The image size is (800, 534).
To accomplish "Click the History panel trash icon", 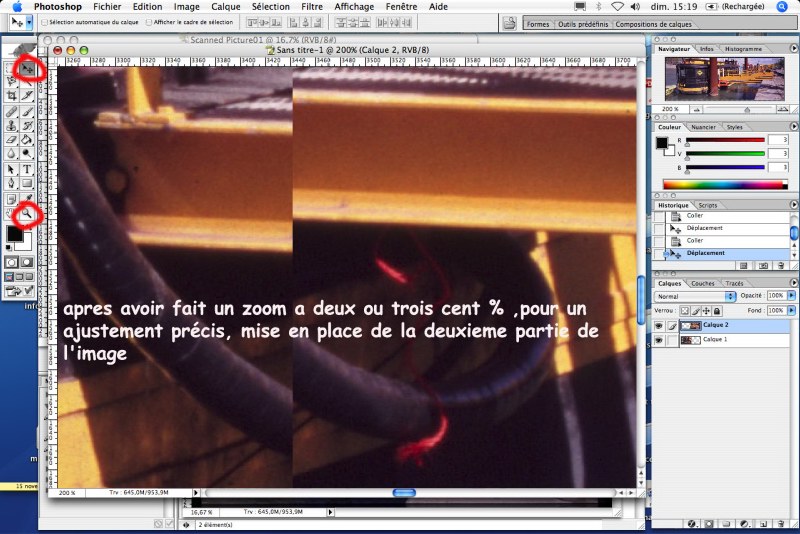I will pos(781,266).
